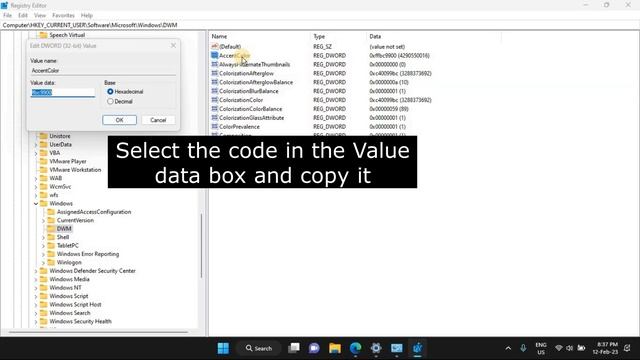The width and height of the screenshot is (640, 360).
Task: Select the AssignedAccessConfiguration key
Action: tap(94, 212)
